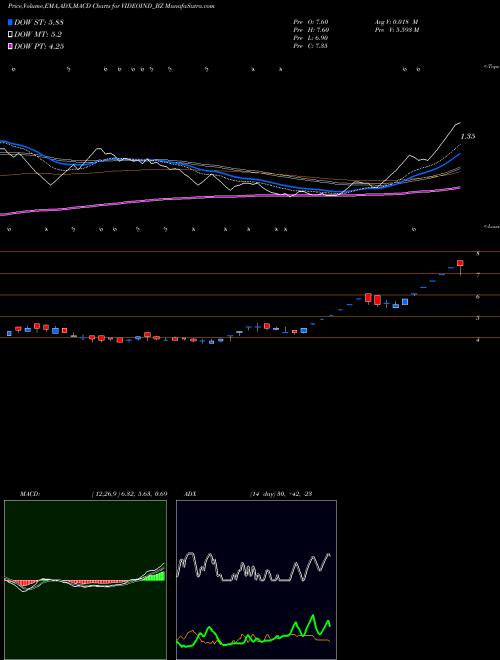The height and width of the screenshot is (660, 500).
Task: Click price axis label 7
Action: pos(478,275)
